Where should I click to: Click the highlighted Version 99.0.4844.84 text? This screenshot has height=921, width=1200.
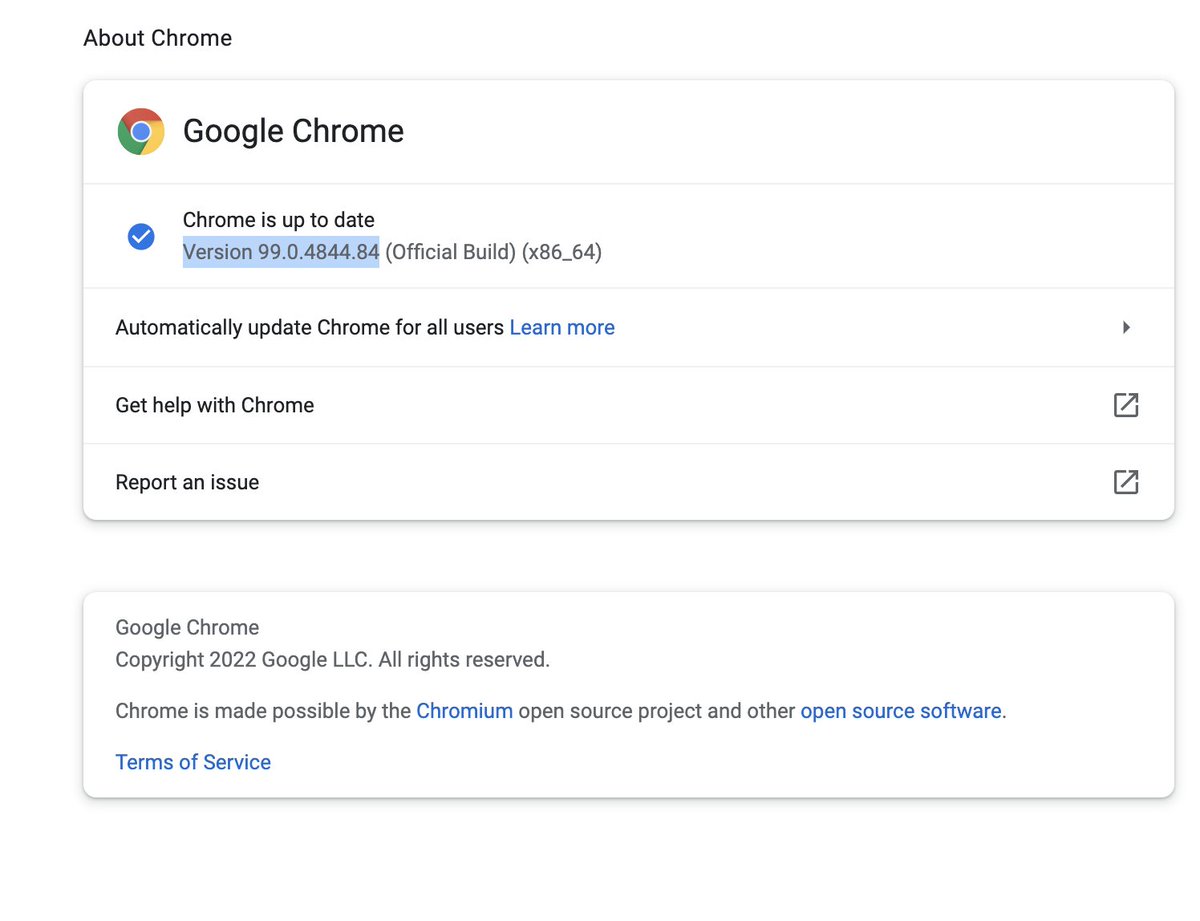pyautogui.click(x=281, y=252)
